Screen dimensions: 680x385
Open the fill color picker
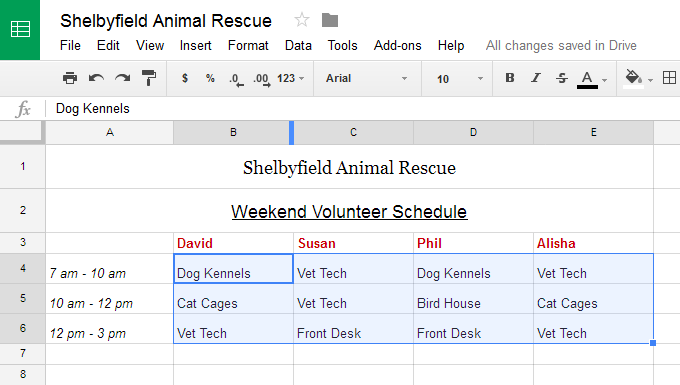(638, 78)
